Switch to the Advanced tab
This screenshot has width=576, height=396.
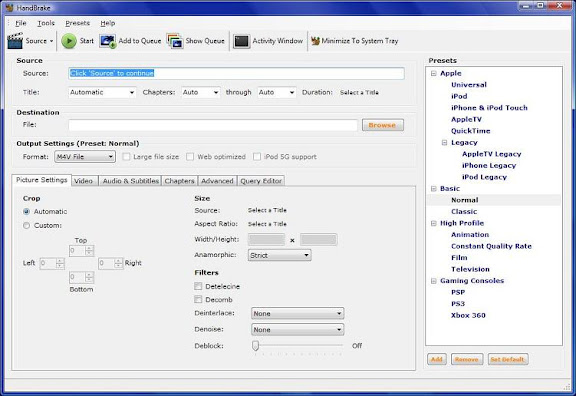[217, 181]
